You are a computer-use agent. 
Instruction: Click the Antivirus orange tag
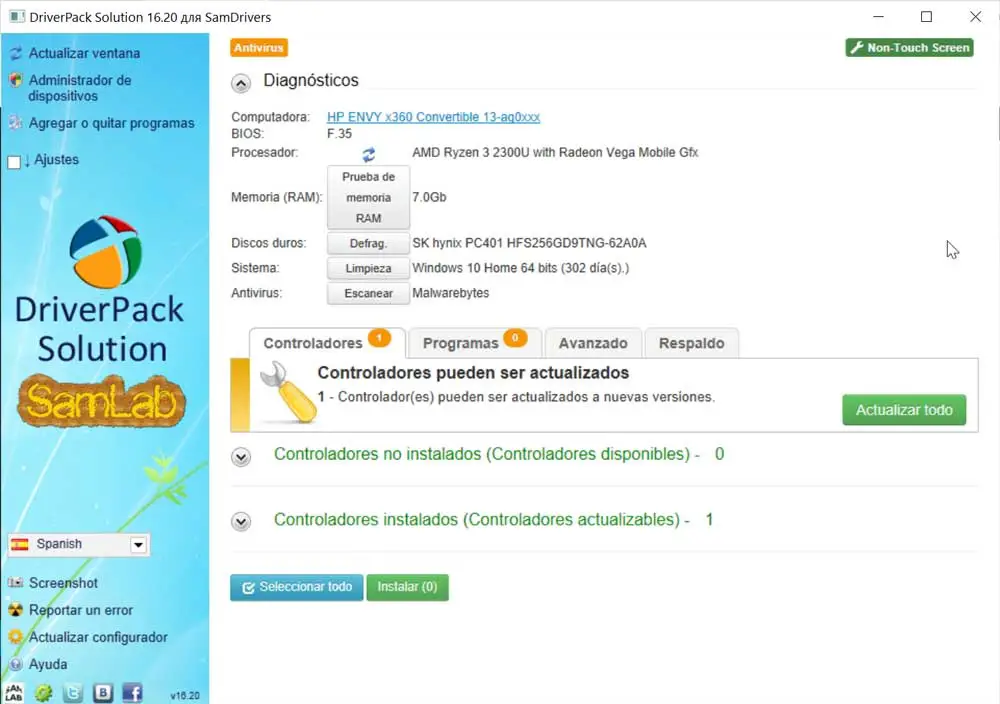pyautogui.click(x=259, y=48)
